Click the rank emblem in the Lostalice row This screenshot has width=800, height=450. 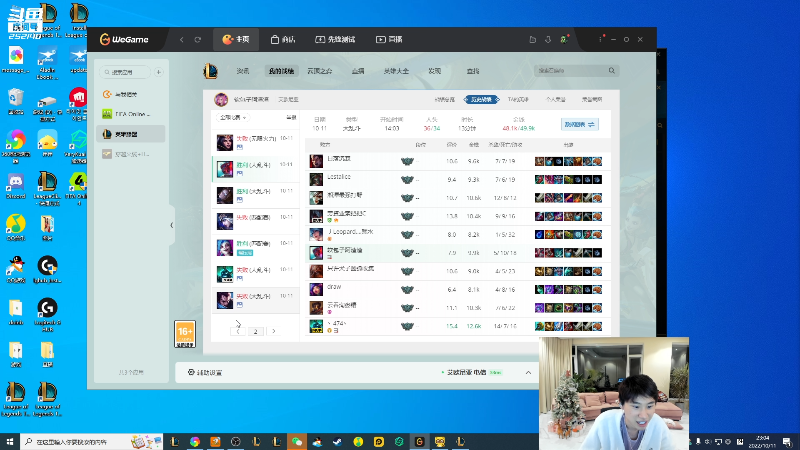[x=407, y=180]
